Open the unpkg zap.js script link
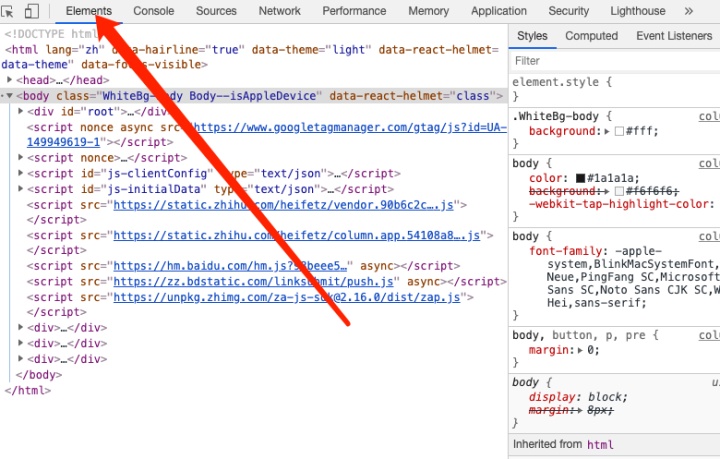720x459 pixels. pos(287,297)
